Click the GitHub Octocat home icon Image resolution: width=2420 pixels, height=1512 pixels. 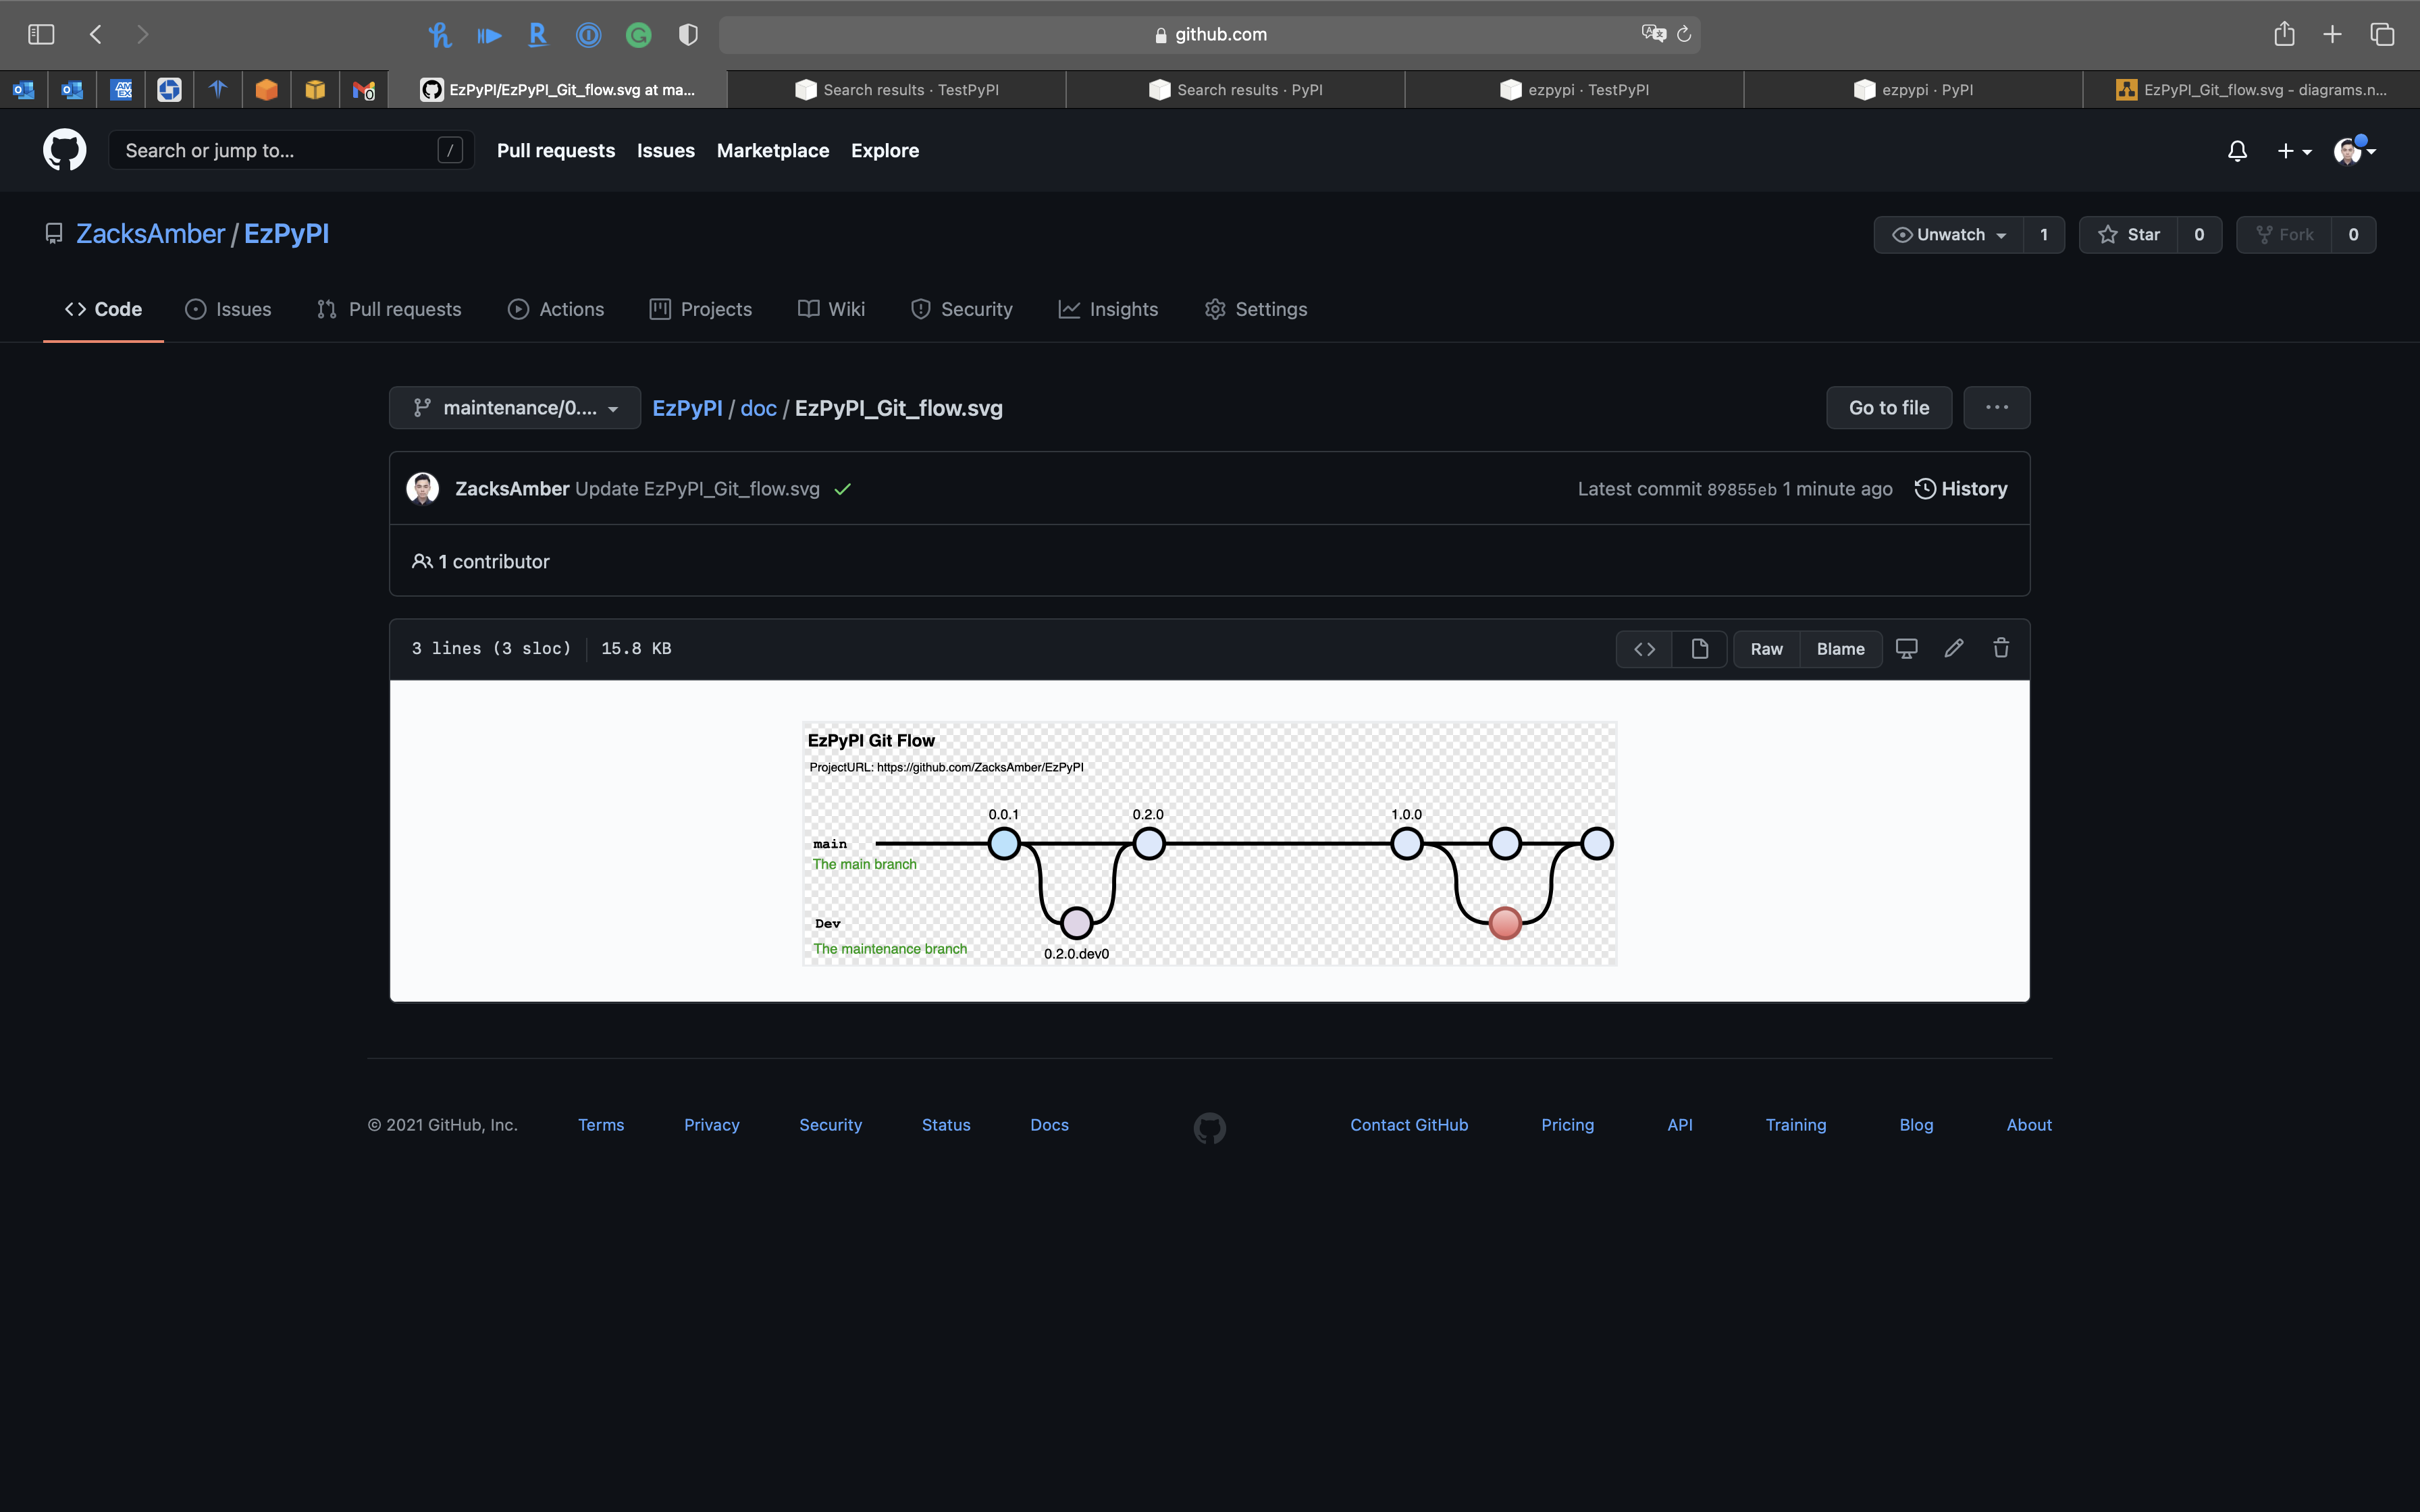coord(64,150)
